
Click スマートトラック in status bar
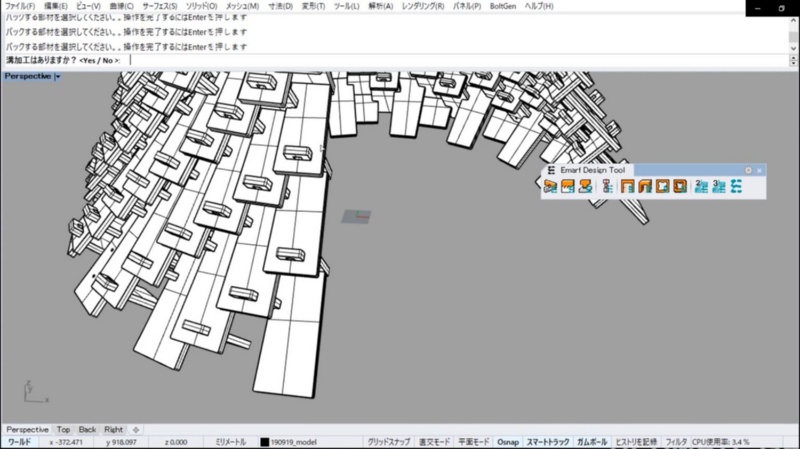(548, 441)
